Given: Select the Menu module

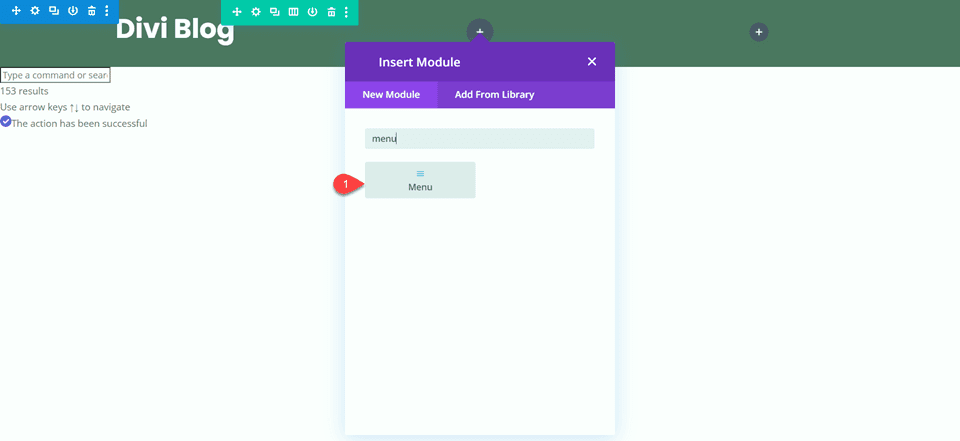Looking at the screenshot, I should 420,180.
